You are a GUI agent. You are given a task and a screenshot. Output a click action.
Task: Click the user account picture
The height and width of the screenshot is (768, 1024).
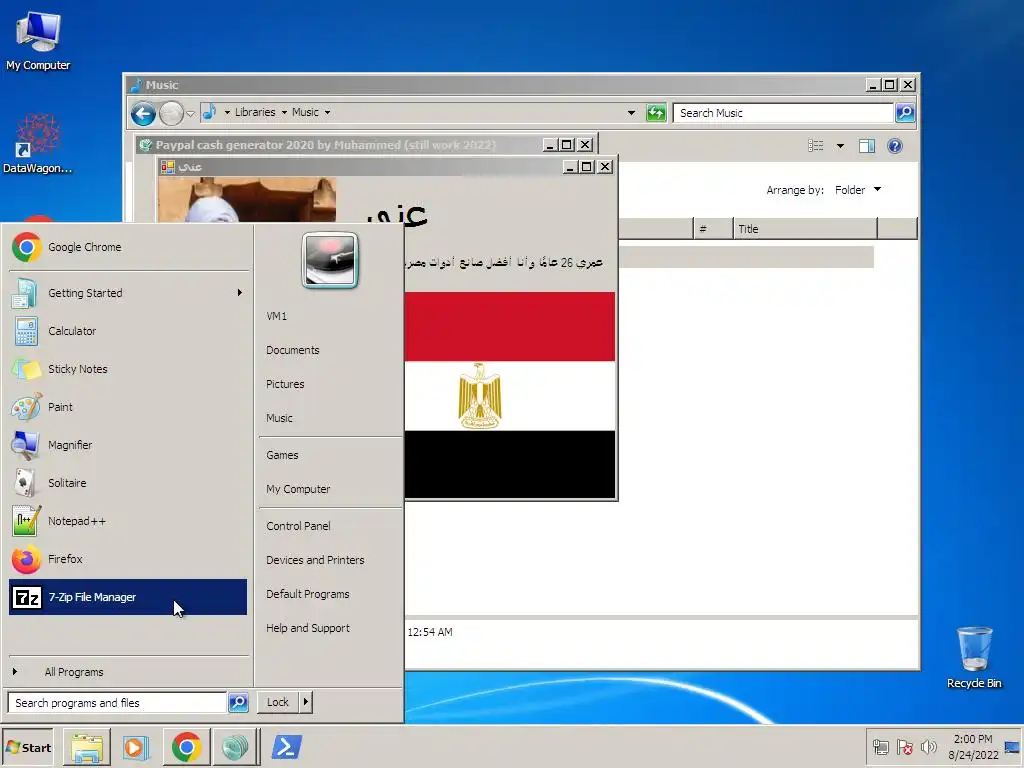pyautogui.click(x=330, y=260)
